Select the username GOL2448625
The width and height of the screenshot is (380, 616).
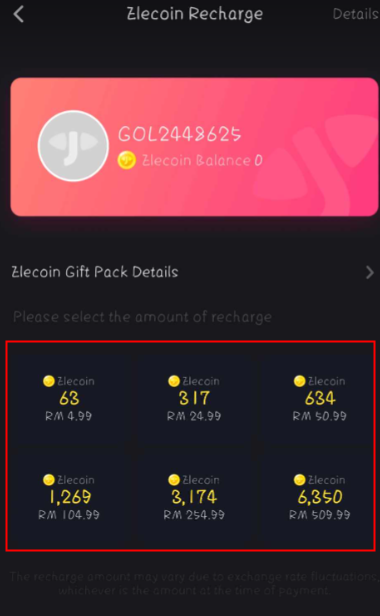pyautogui.click(x=180, y=134)
